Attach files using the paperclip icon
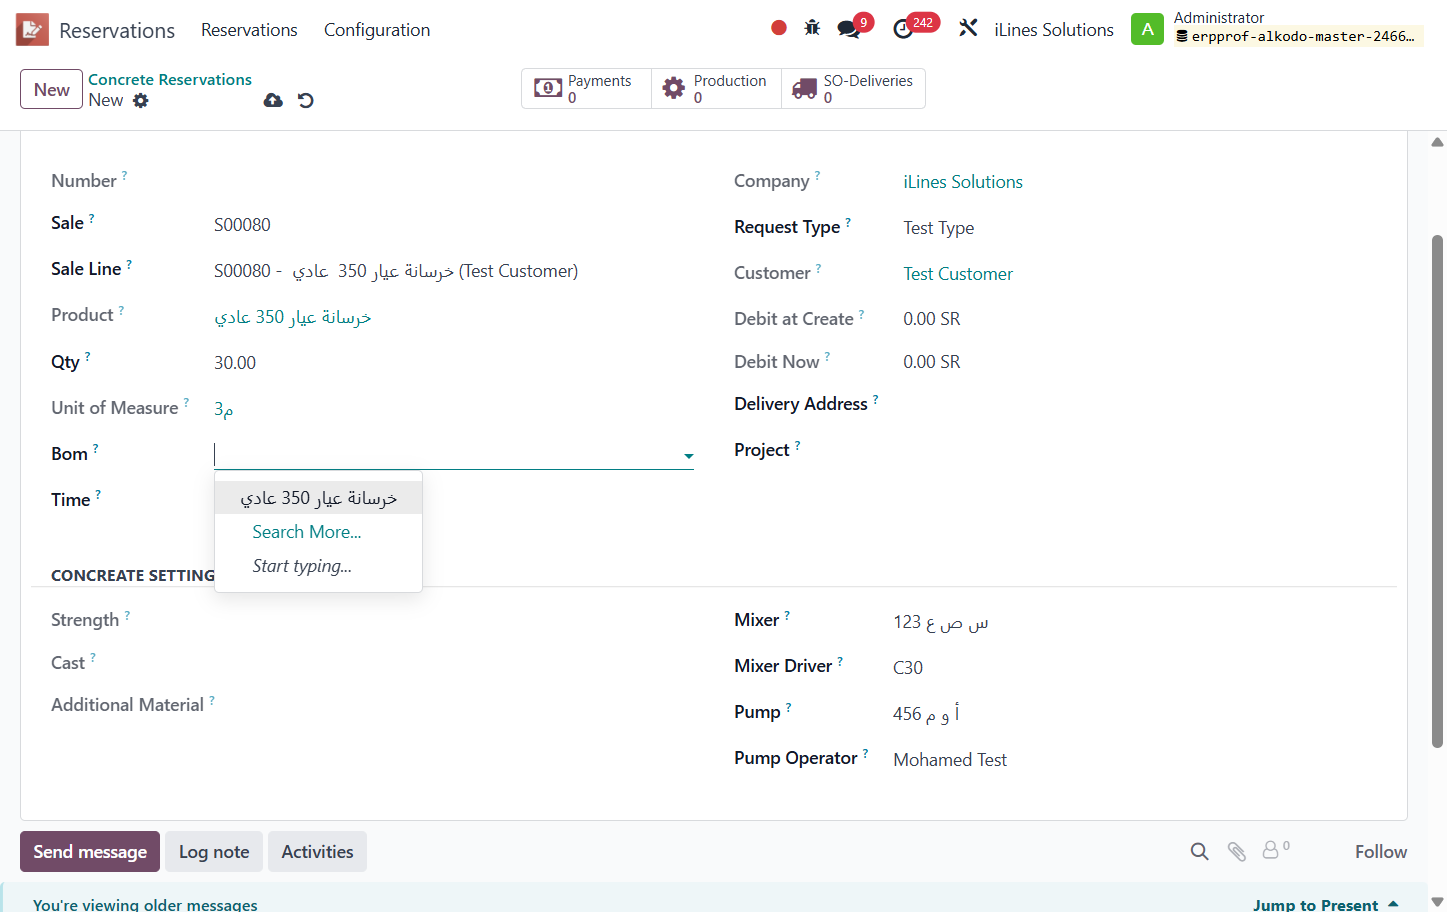1447x912 pixels. [1237, 851]
